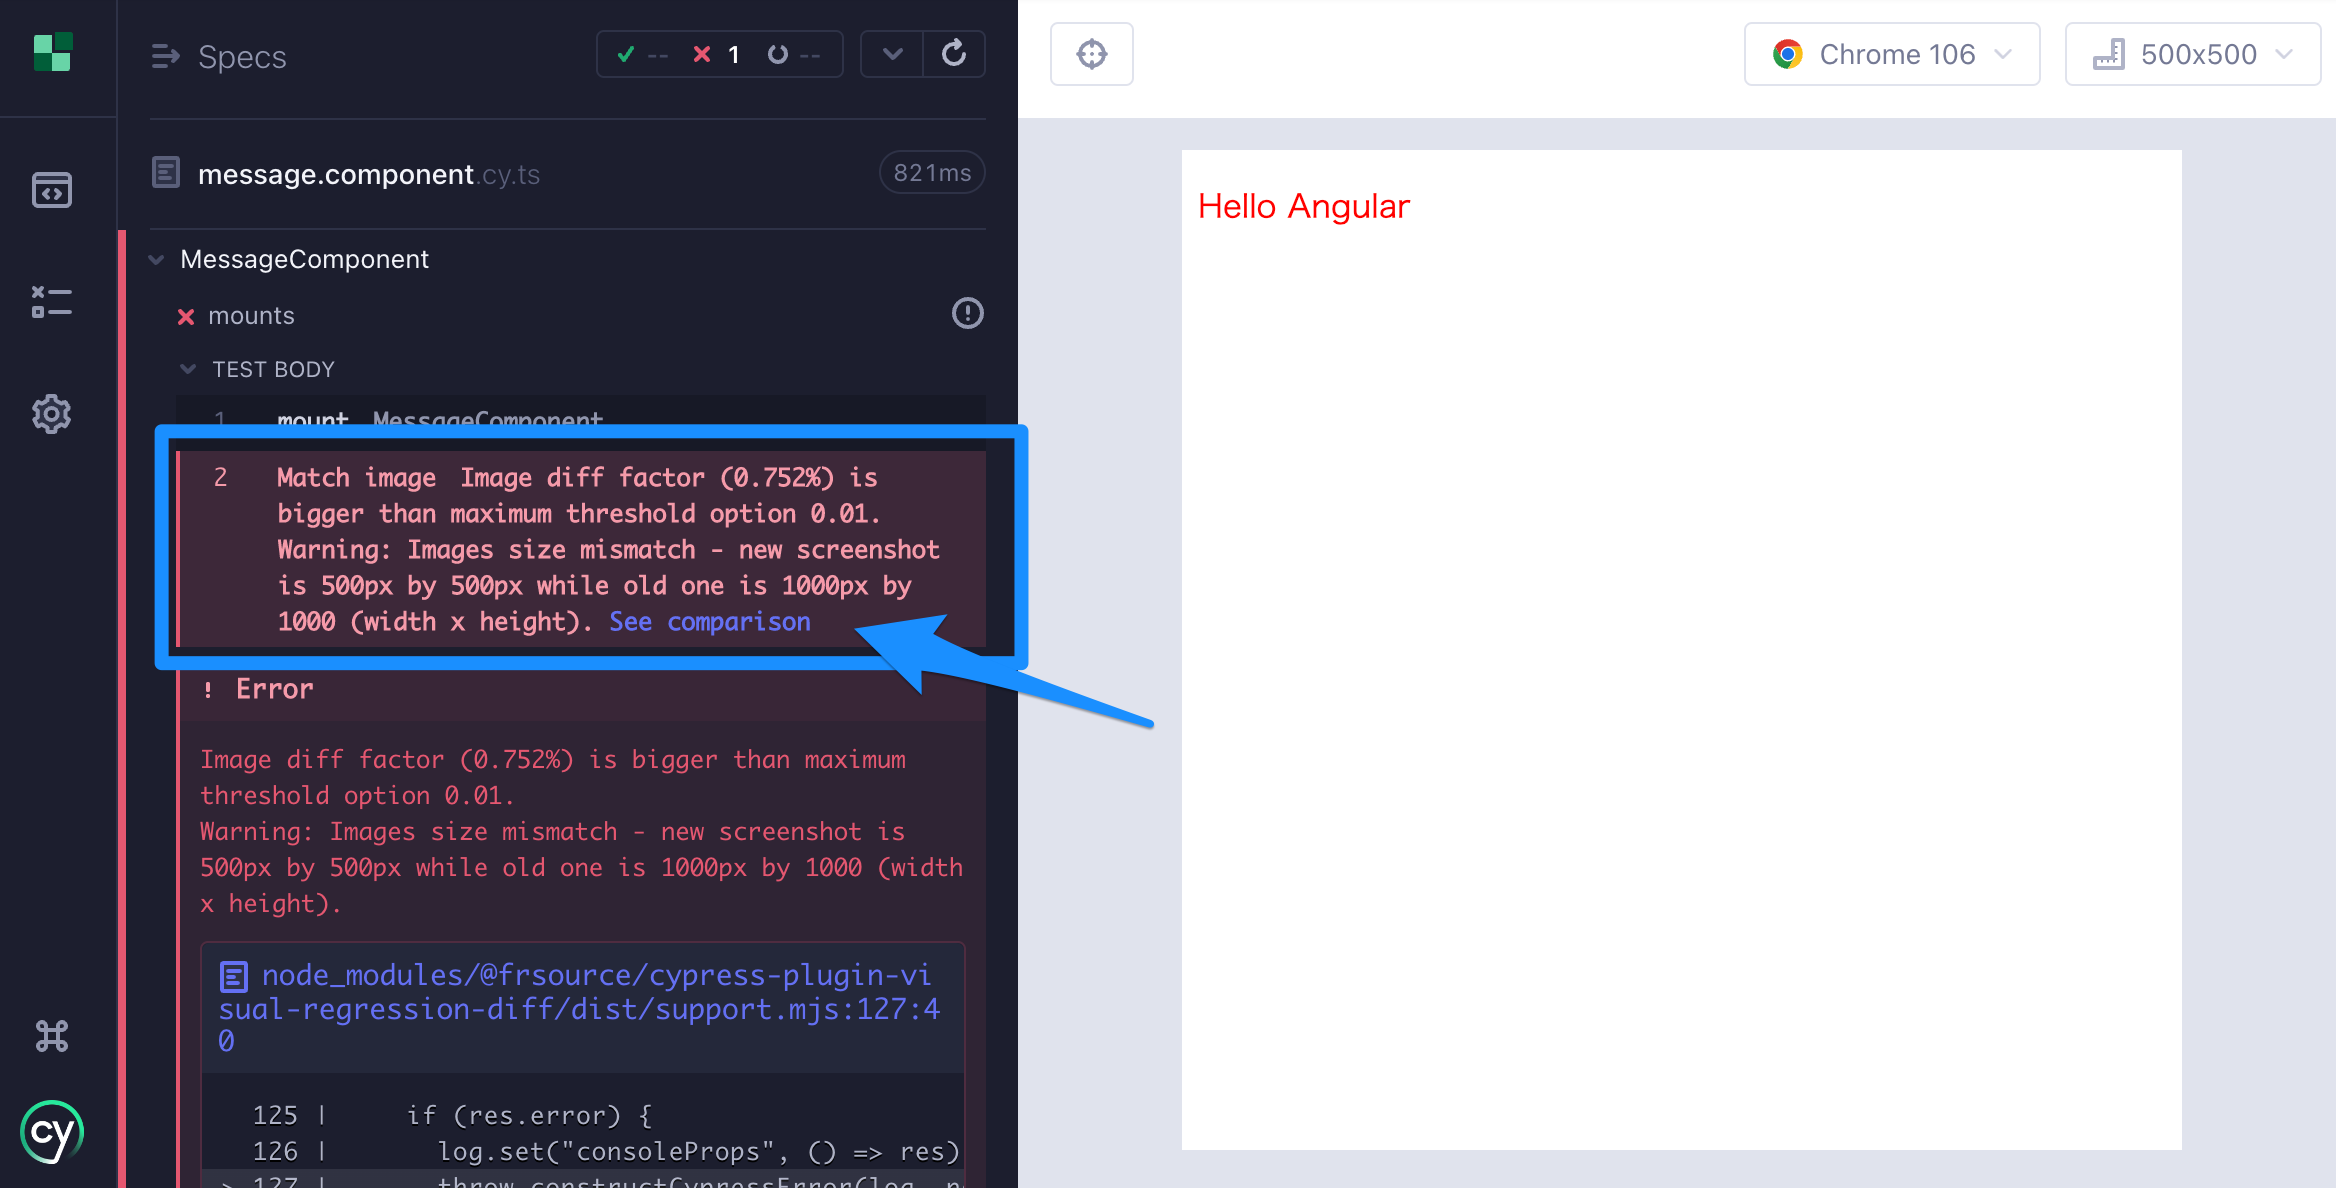
Task: Open the Settings gear page
Action: tap(52, 413)
